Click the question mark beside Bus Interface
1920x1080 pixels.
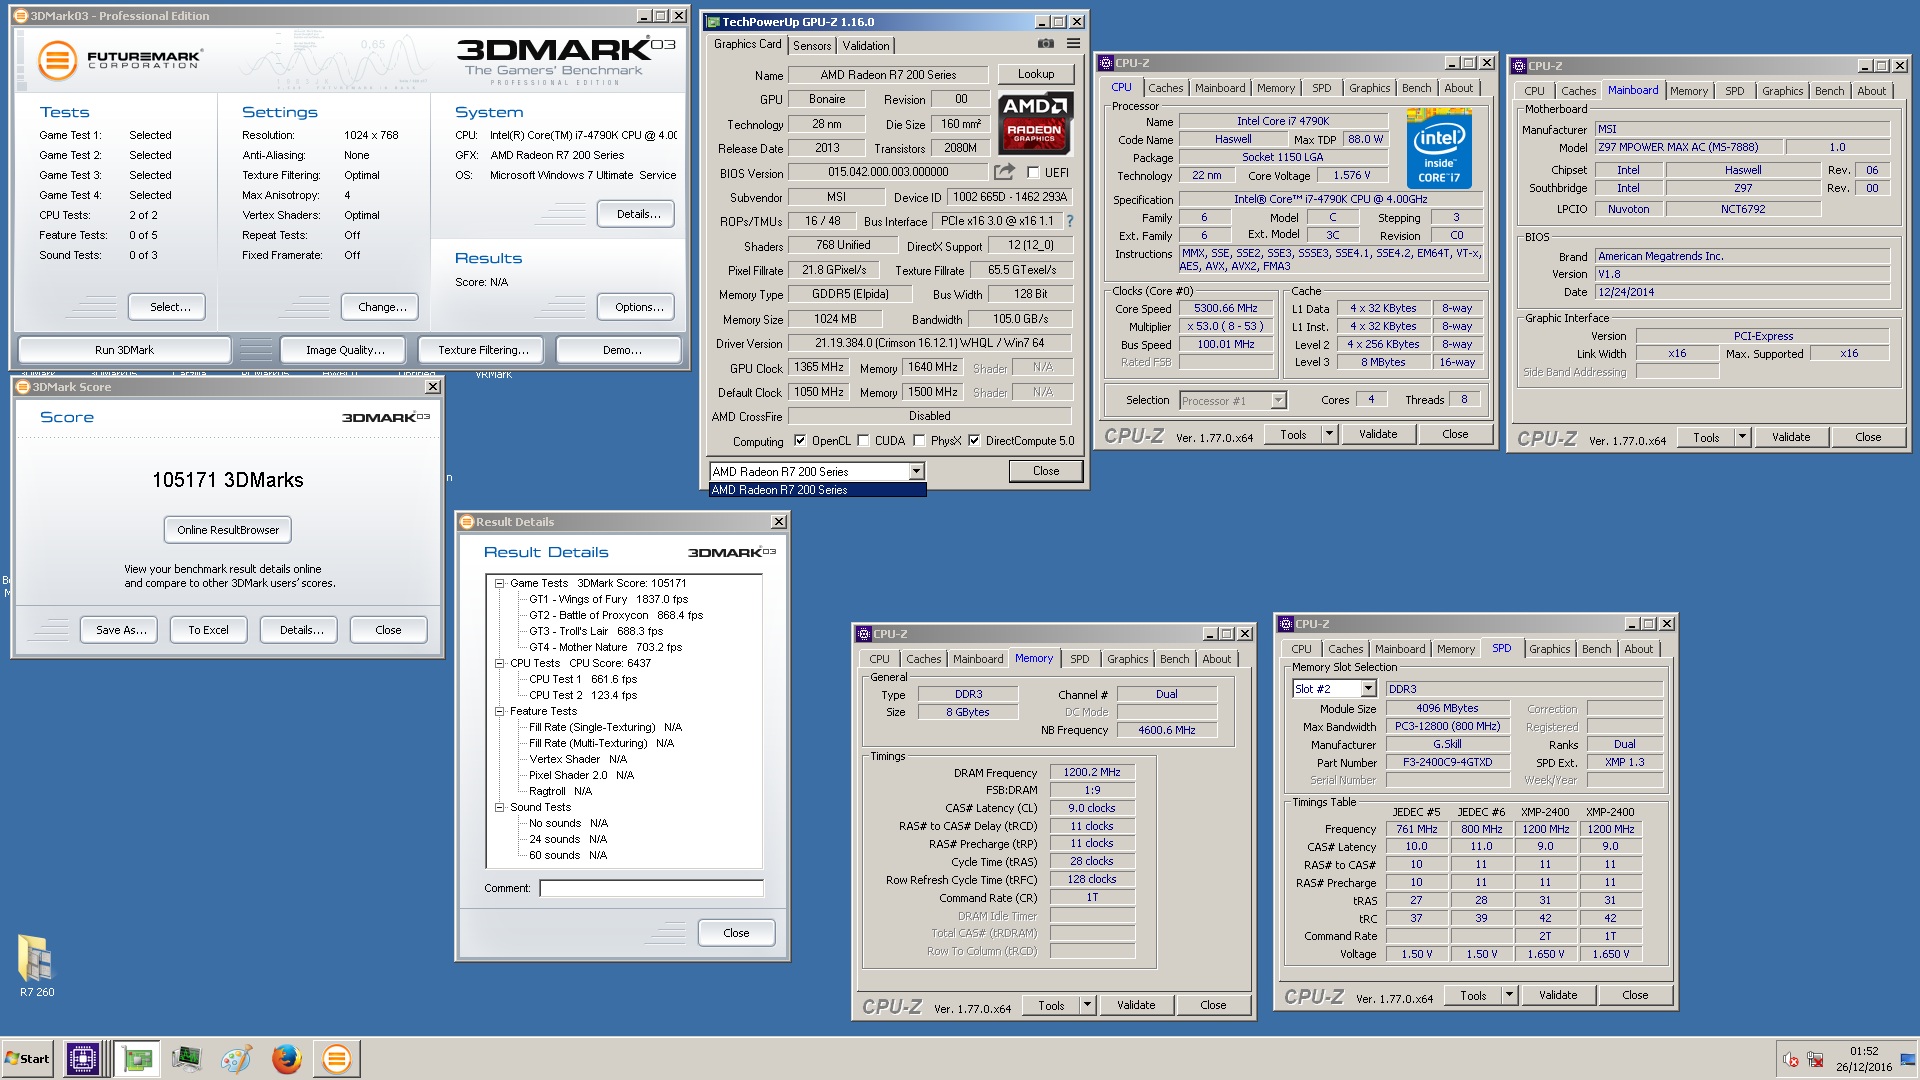1070,221
